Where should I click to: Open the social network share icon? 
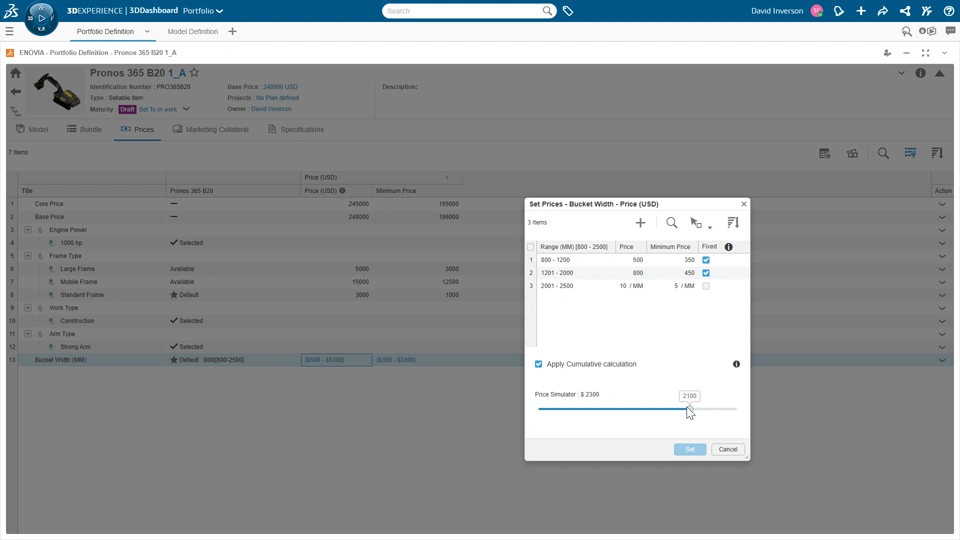point(905,11)
